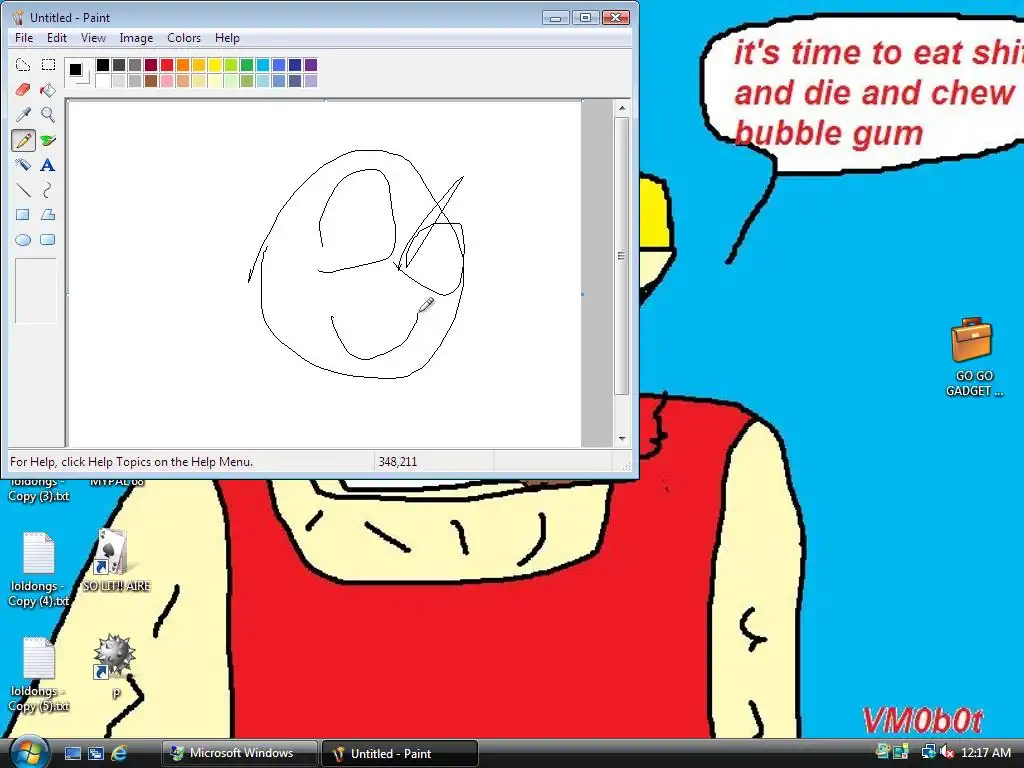Select the Free-Form Select tool

pos(23,65)
